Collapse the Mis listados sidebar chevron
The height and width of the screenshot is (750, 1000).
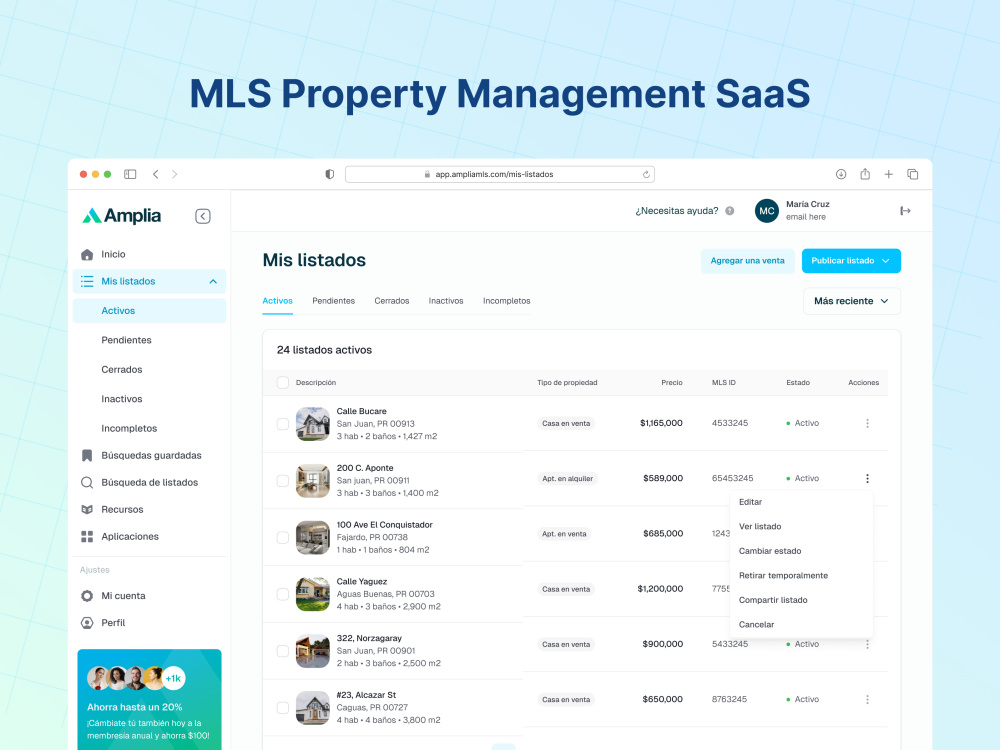(213, 281)
